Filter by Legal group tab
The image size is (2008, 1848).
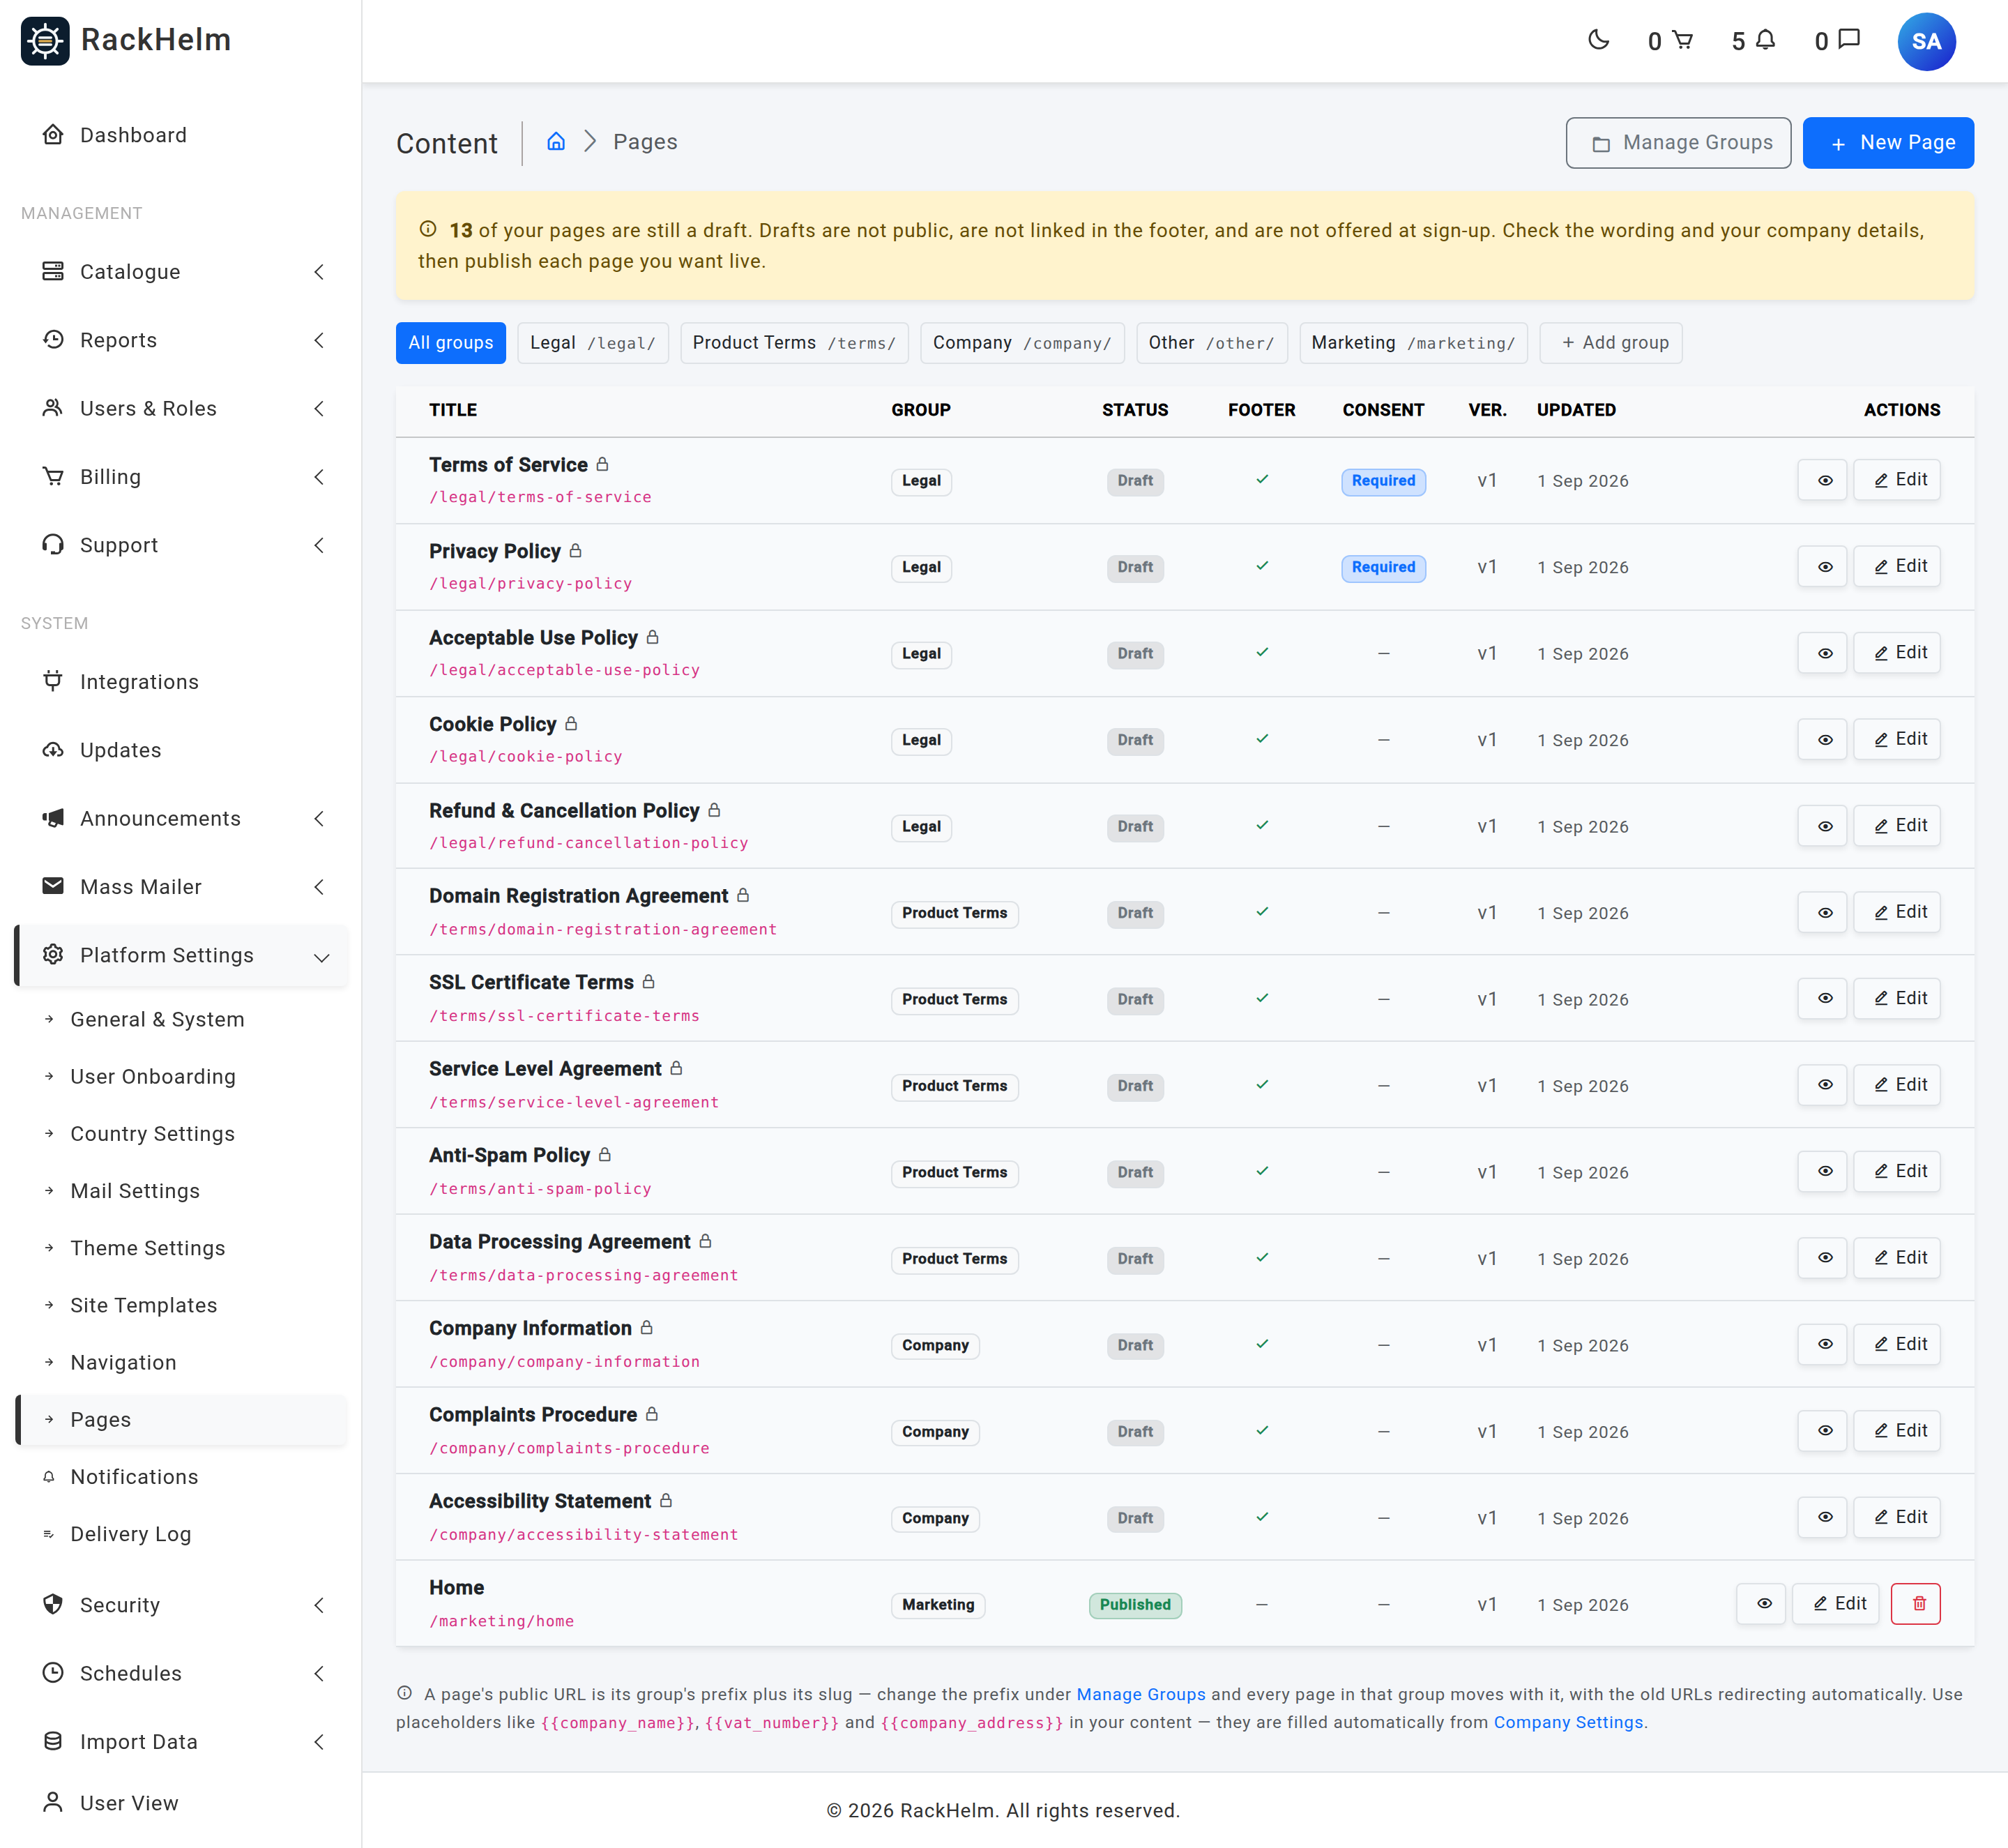(x=593, y=343)
